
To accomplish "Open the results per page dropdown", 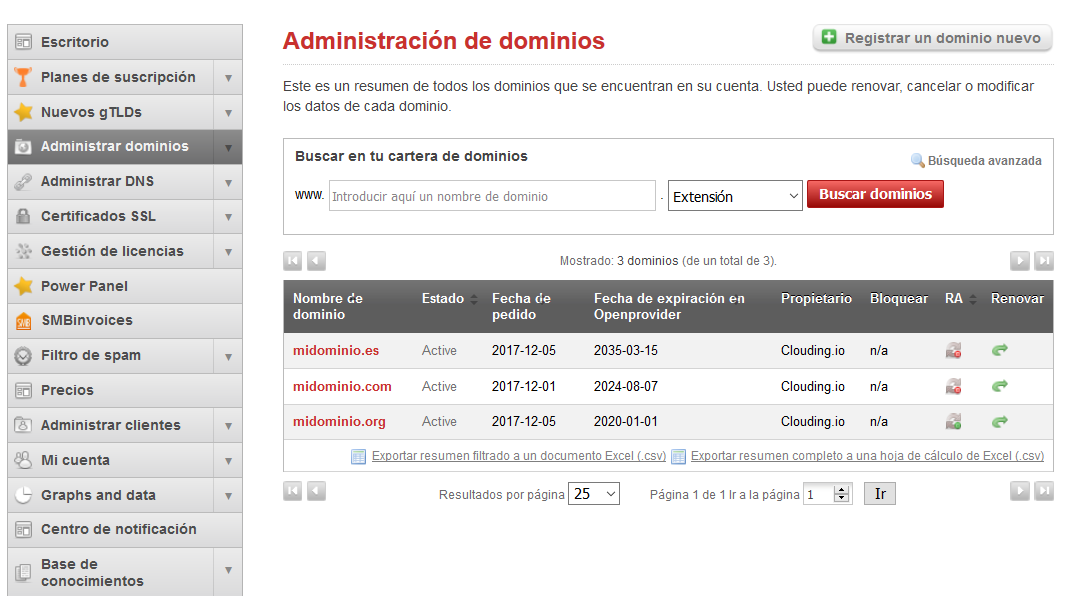I will point(594,494).
